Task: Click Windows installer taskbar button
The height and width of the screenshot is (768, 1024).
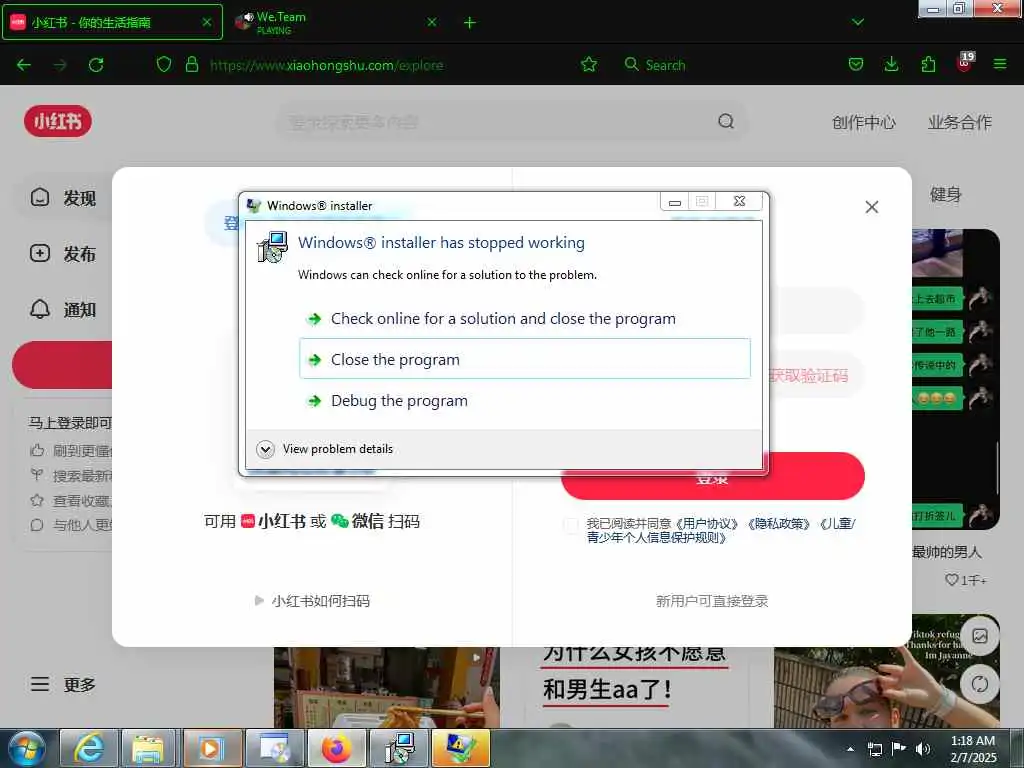Action: [398, 748]
